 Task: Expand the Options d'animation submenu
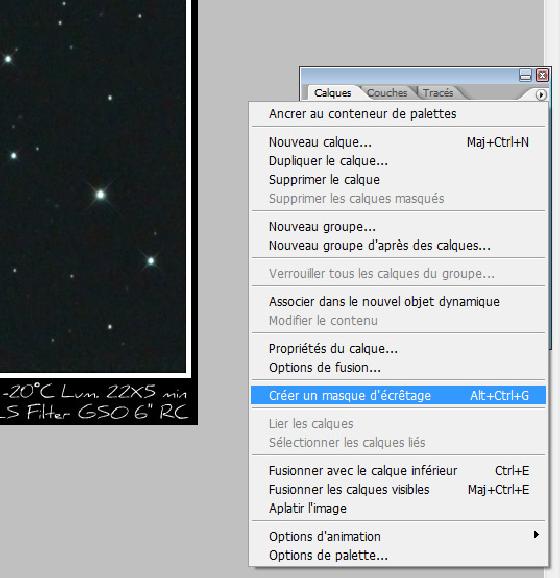coord(398,536)
